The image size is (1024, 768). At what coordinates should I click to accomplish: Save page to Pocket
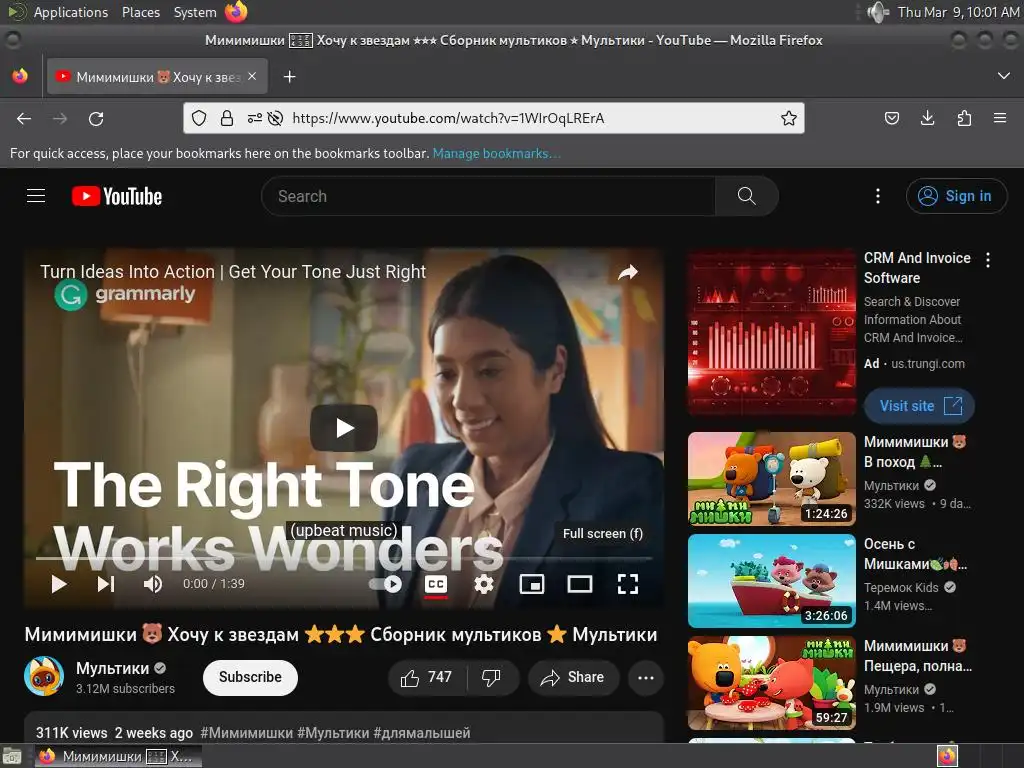tap(891, 118)
